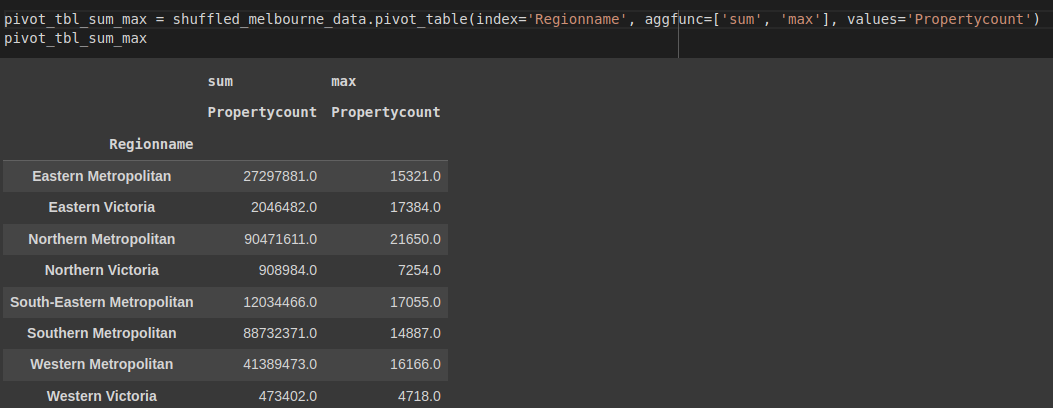Select the Eastern Victoria row label
The height and width of the screenshot is (408, 1053).
(101, 207)
